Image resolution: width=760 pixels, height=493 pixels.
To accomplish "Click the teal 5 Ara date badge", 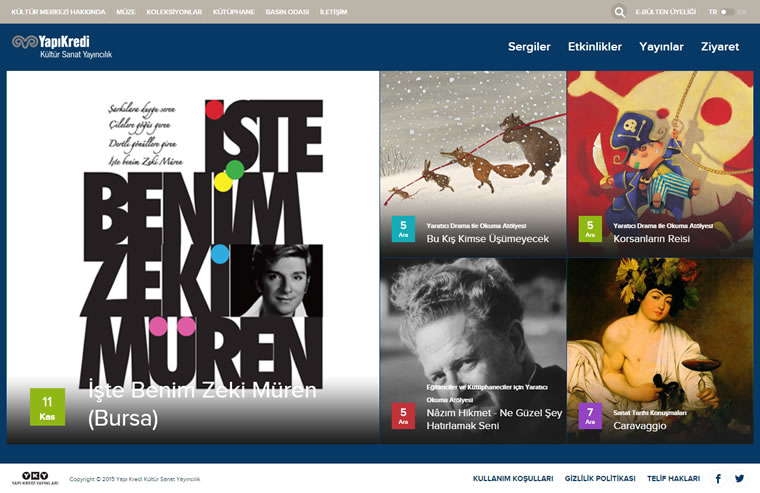I will (x=403, y=229).
